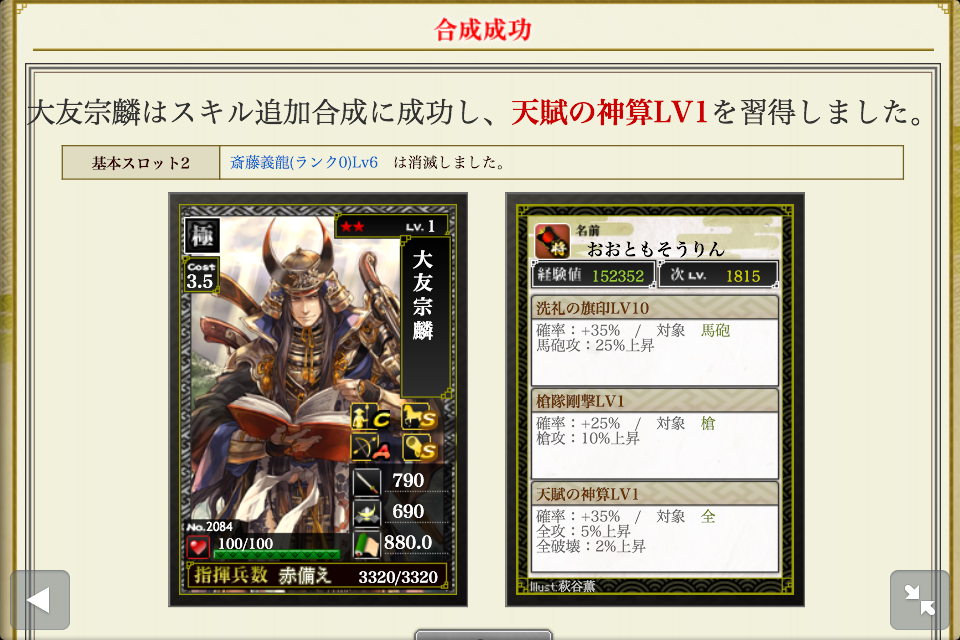Select the spear aptitude C icon
This screenshot has height=640, width=960.
[371, 418]
